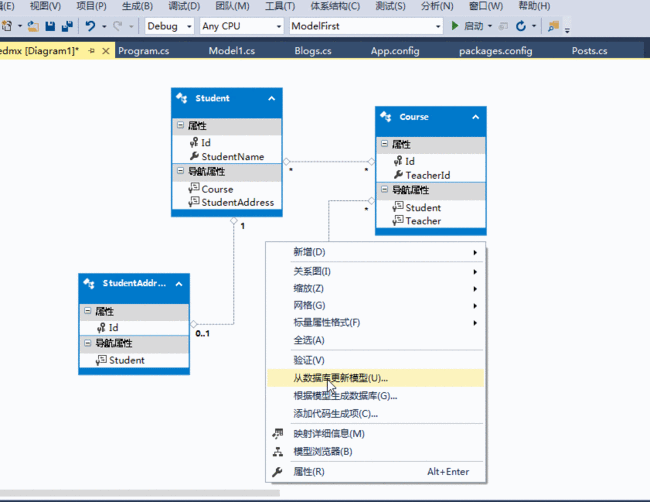The image size is (650, 502).
Task: Open the 工具(T) menu in menu bar
Action: click(280, 6)
